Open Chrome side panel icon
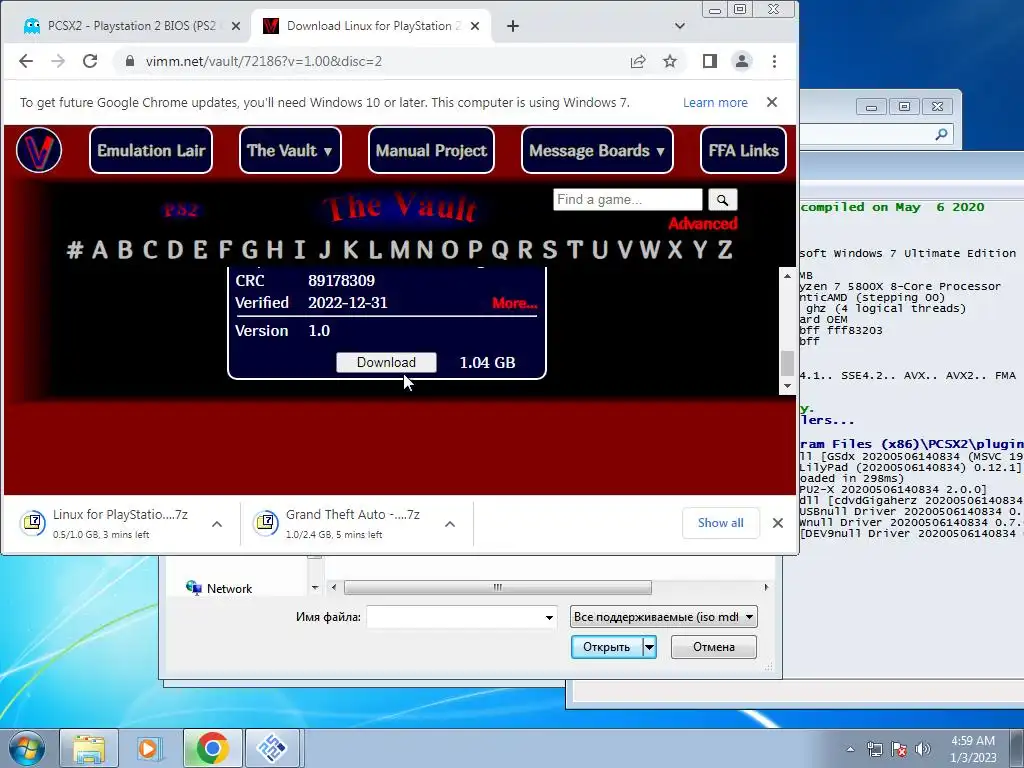The width and height of the screenshot is (1024, 768). pos(710,61)
